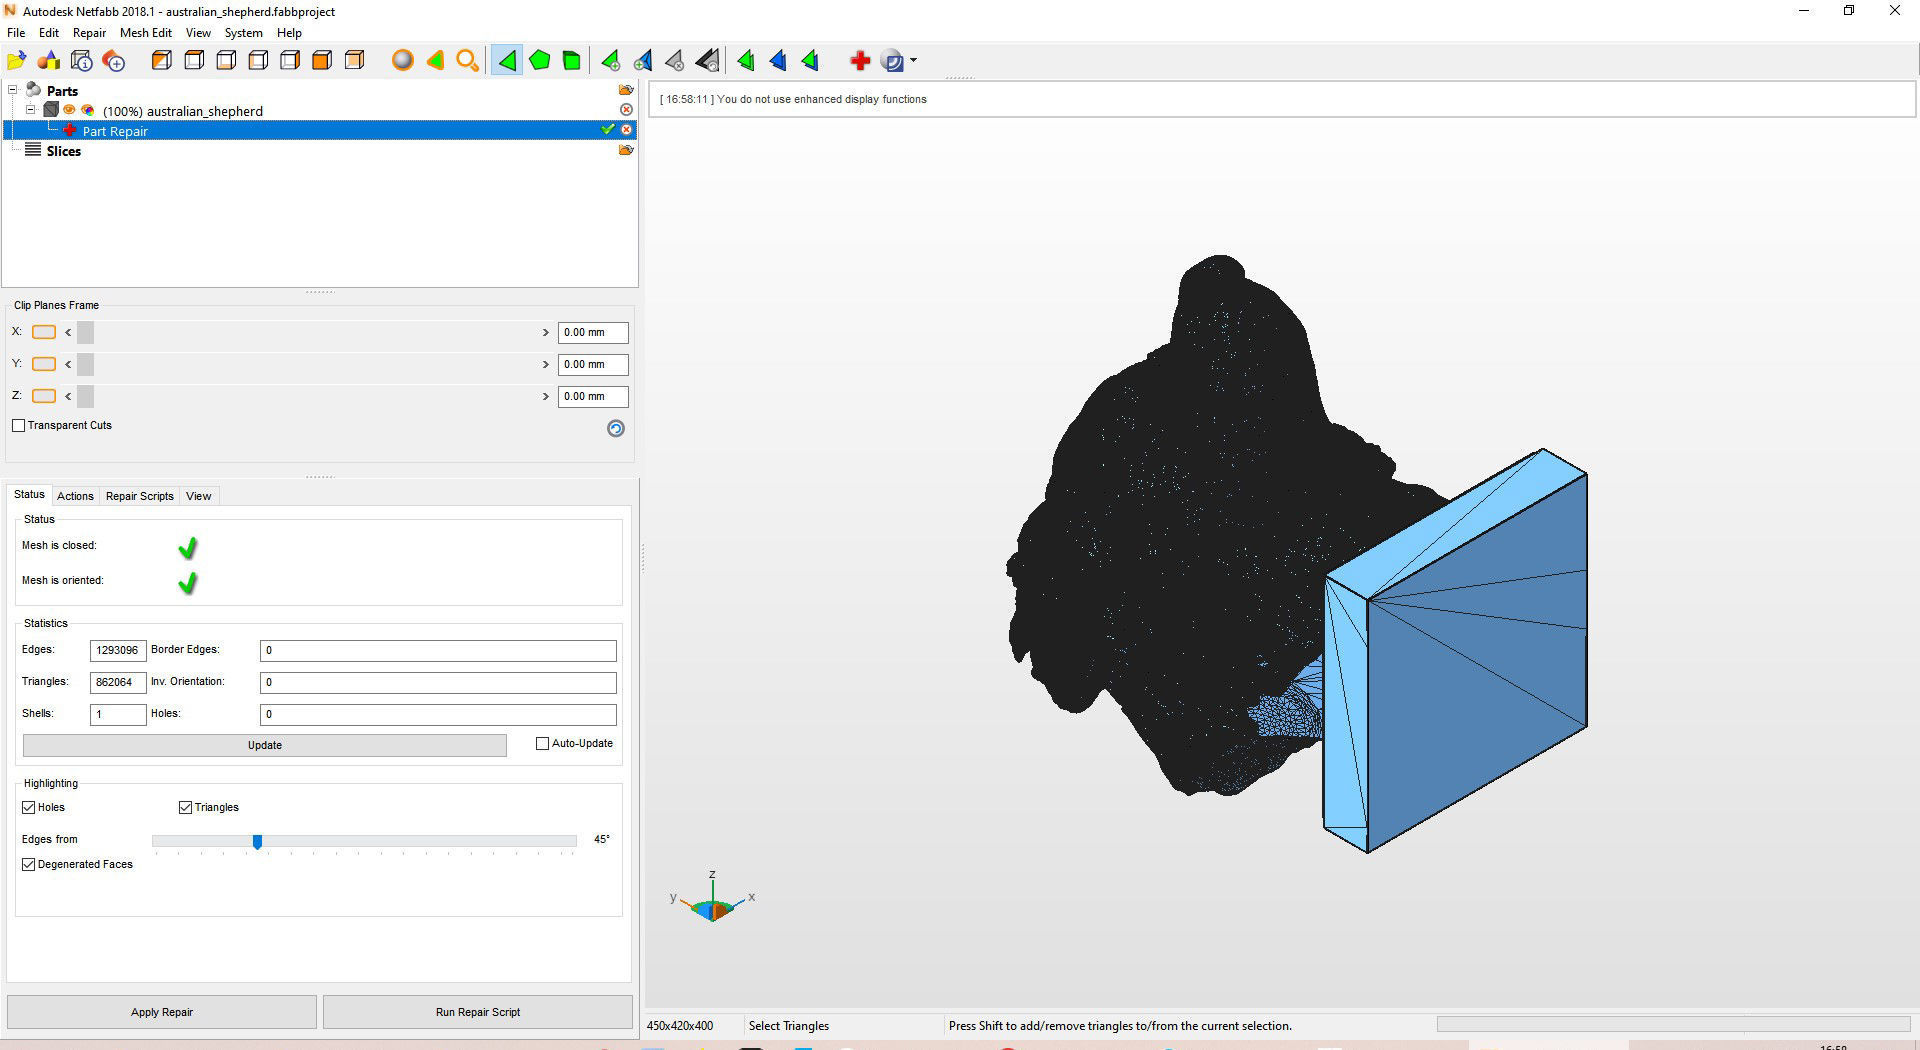Click the X clip plane 0.00 mm field
1920x1050 pixels.
[x=593, y=332]
